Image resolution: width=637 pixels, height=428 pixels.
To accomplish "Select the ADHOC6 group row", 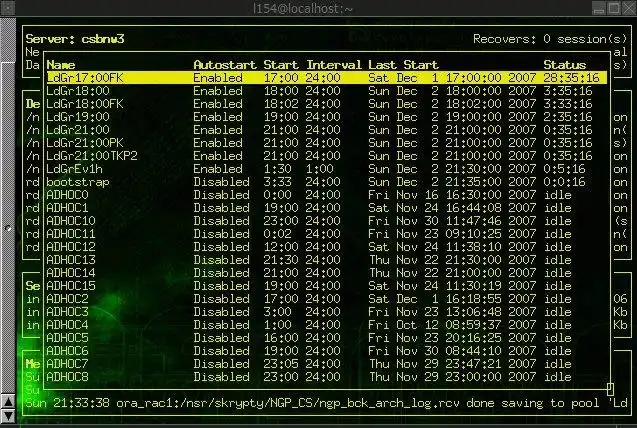I will click(x=327, y=350).
